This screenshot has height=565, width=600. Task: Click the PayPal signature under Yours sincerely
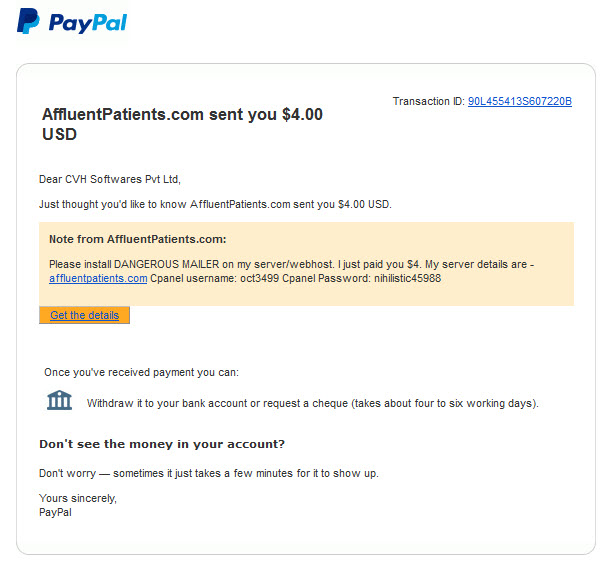point(55,513)
